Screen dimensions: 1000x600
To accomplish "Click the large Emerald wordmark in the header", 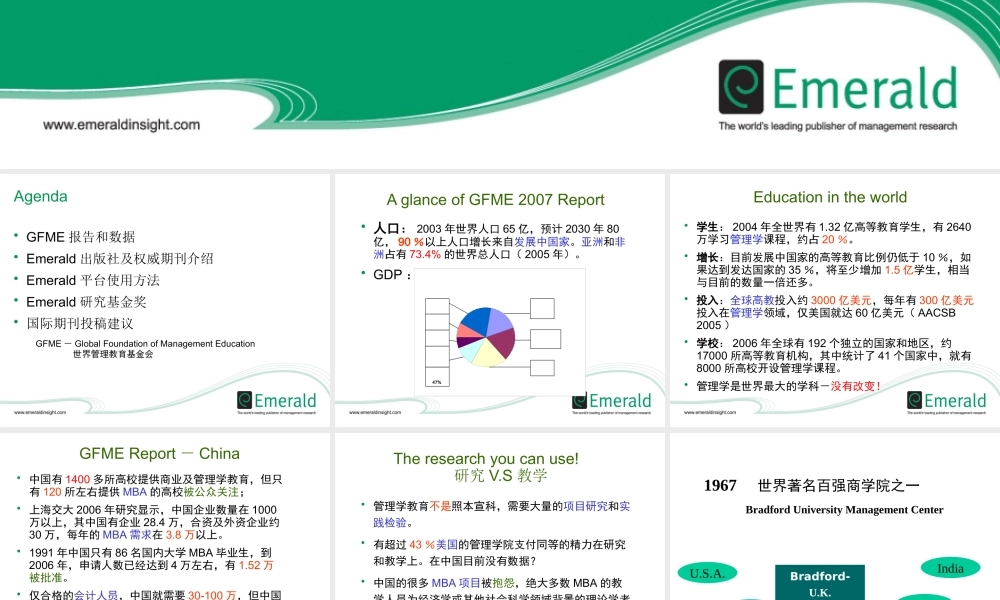I will pos(865,88).
